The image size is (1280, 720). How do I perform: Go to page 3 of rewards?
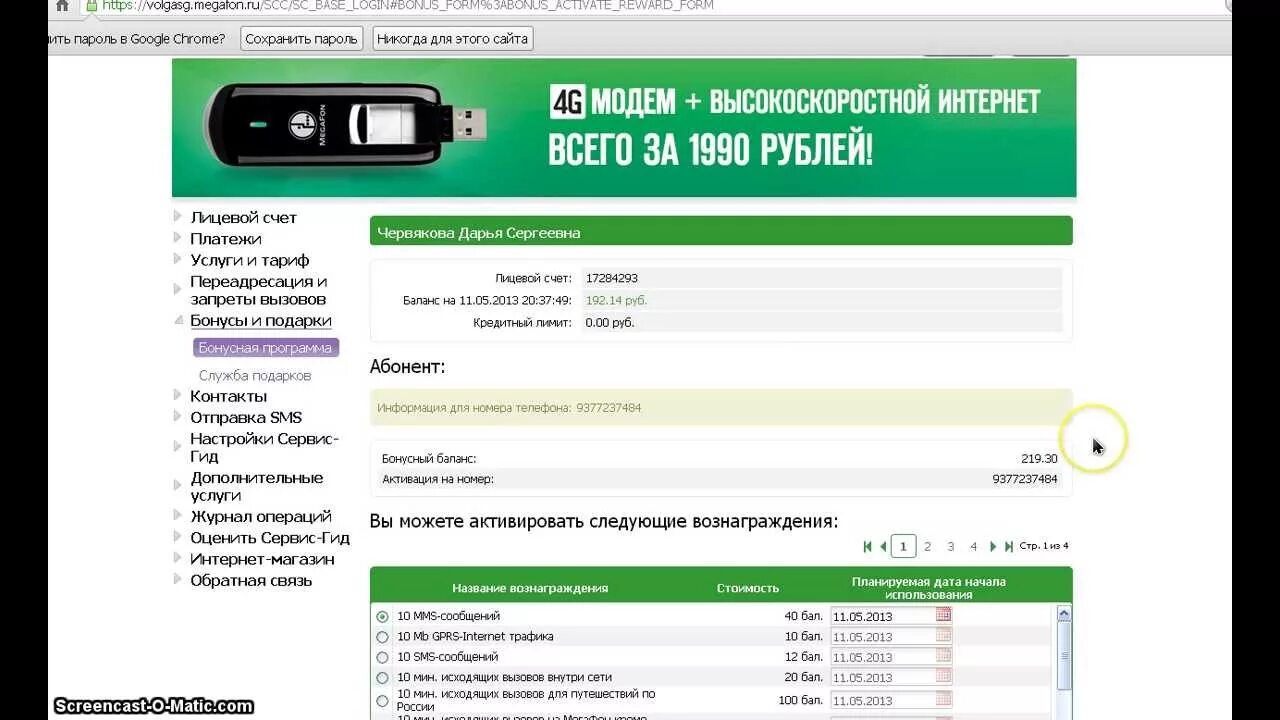950,547
